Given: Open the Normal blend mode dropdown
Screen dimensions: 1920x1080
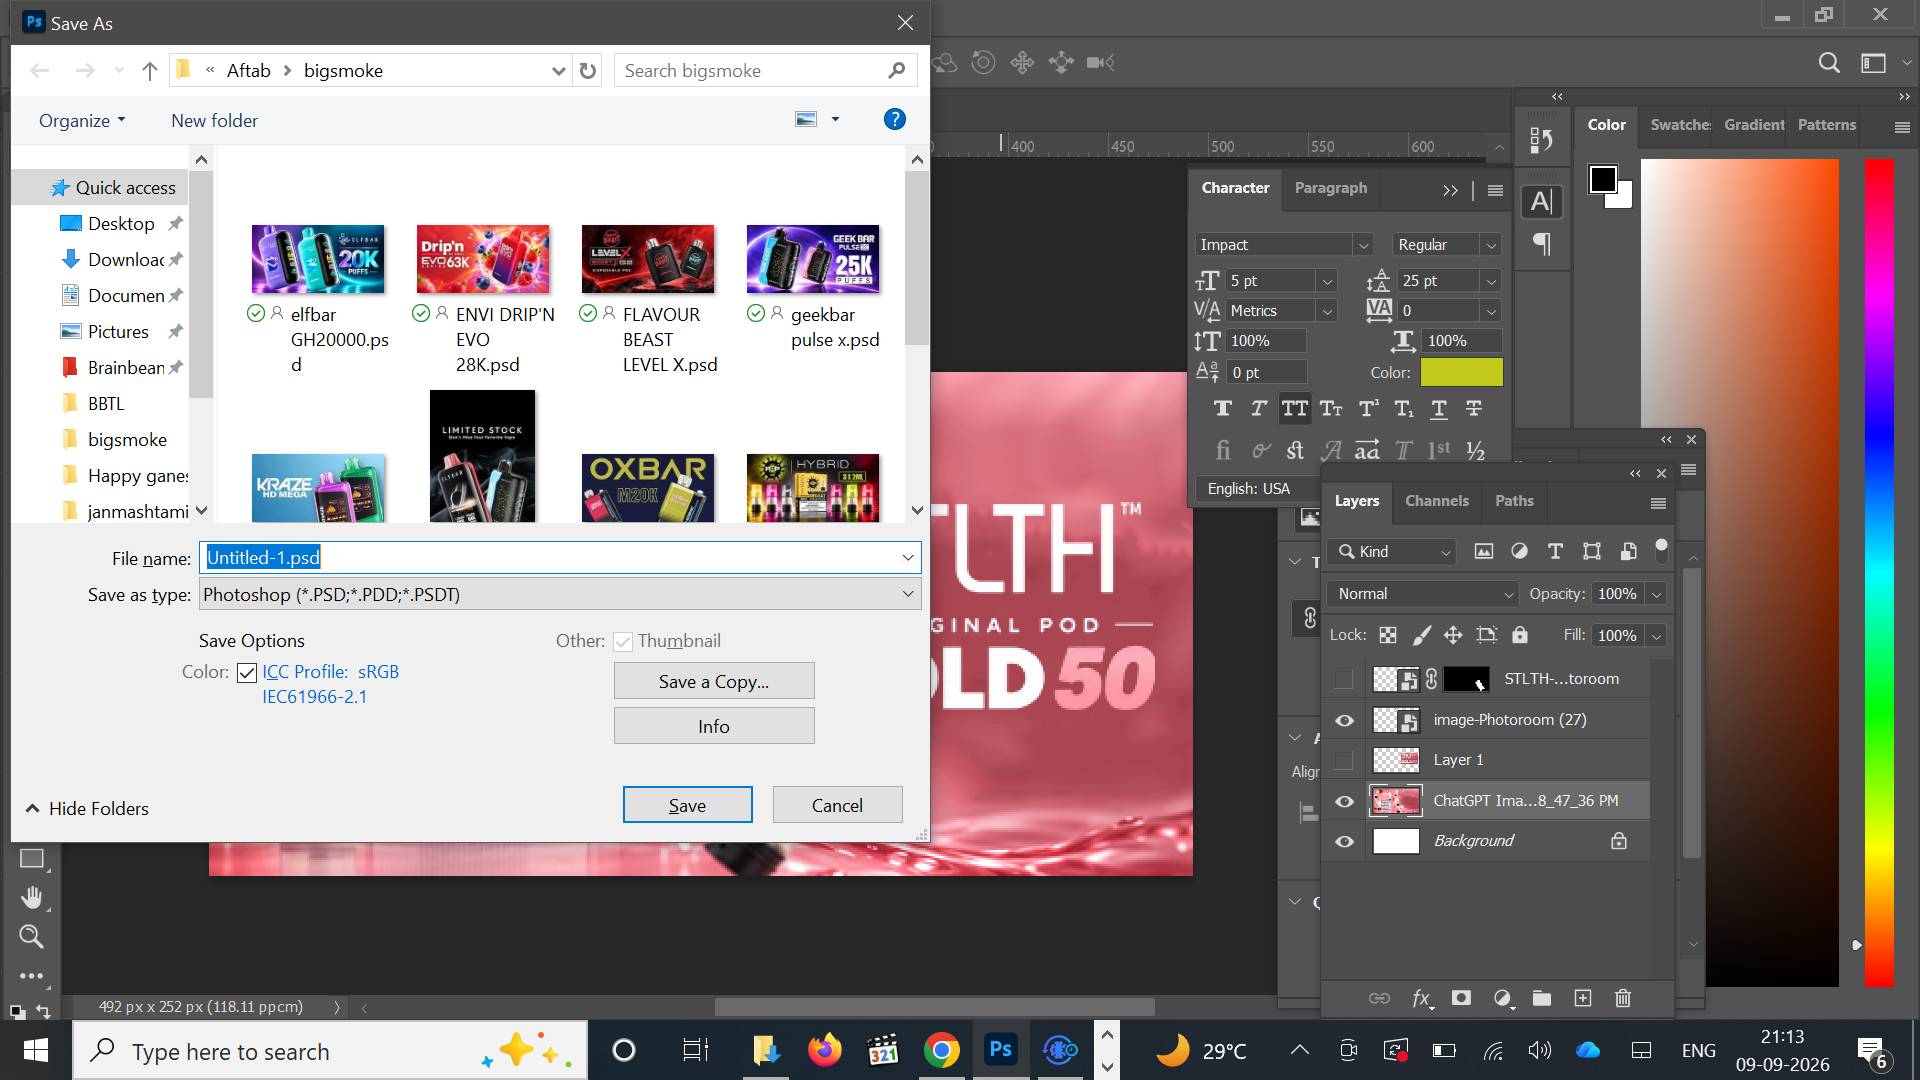Looking at the screenshot, I should coord(1422,594).
